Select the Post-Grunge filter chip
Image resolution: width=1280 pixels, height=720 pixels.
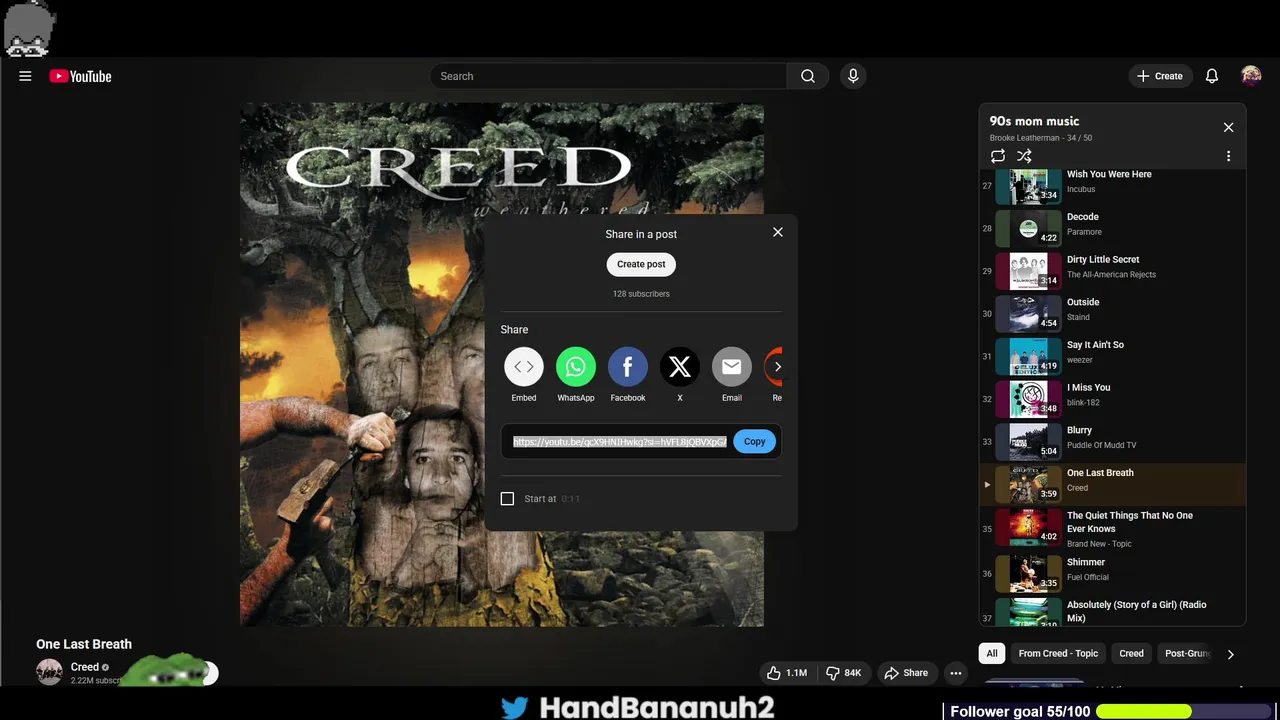pyautogui.click(x=1188, y=653)
